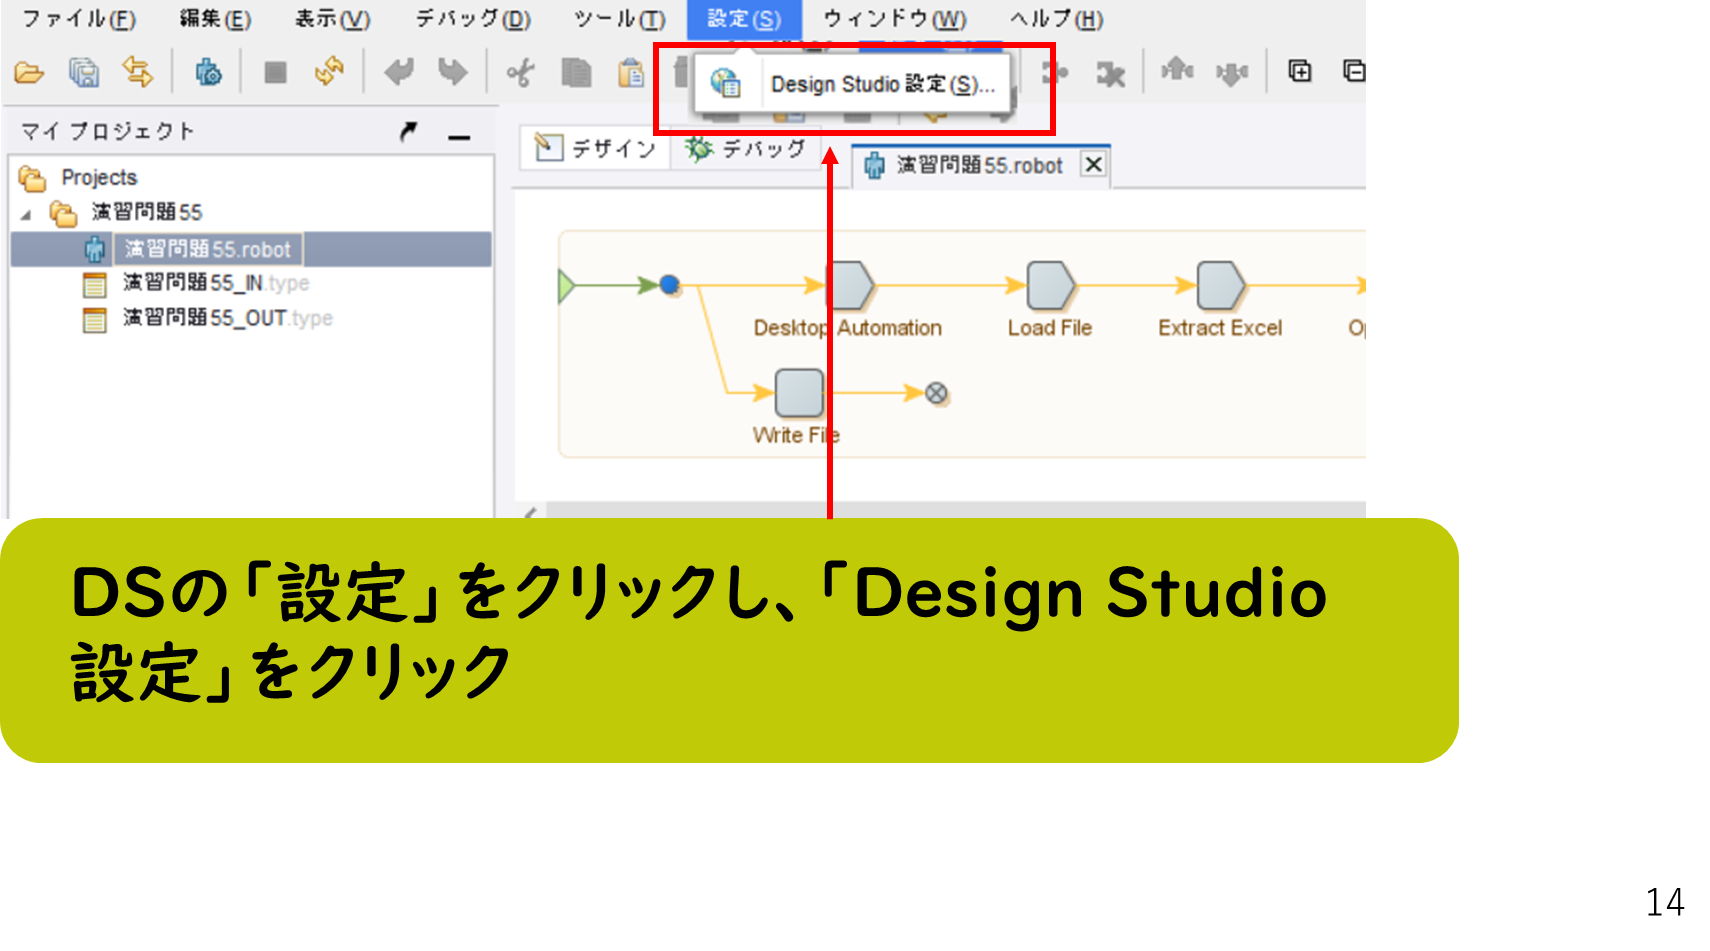Click the end step X circle node
The width and height of the screenshot is (1710, 951).
tap(936, 393)
